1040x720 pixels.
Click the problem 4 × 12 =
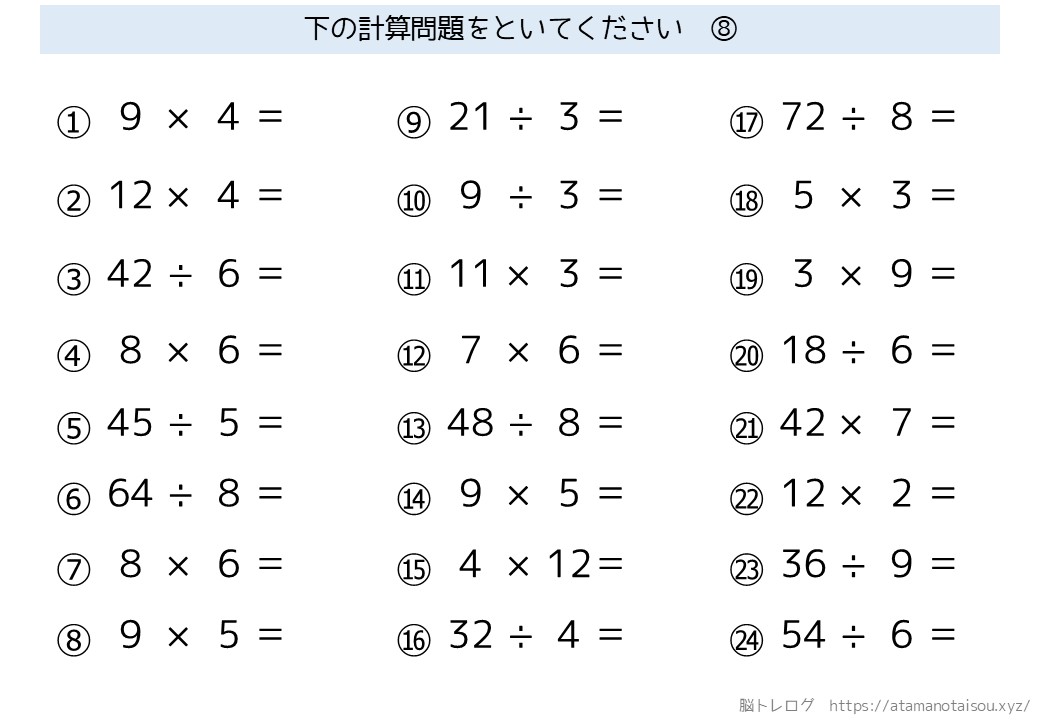point(540,565)
